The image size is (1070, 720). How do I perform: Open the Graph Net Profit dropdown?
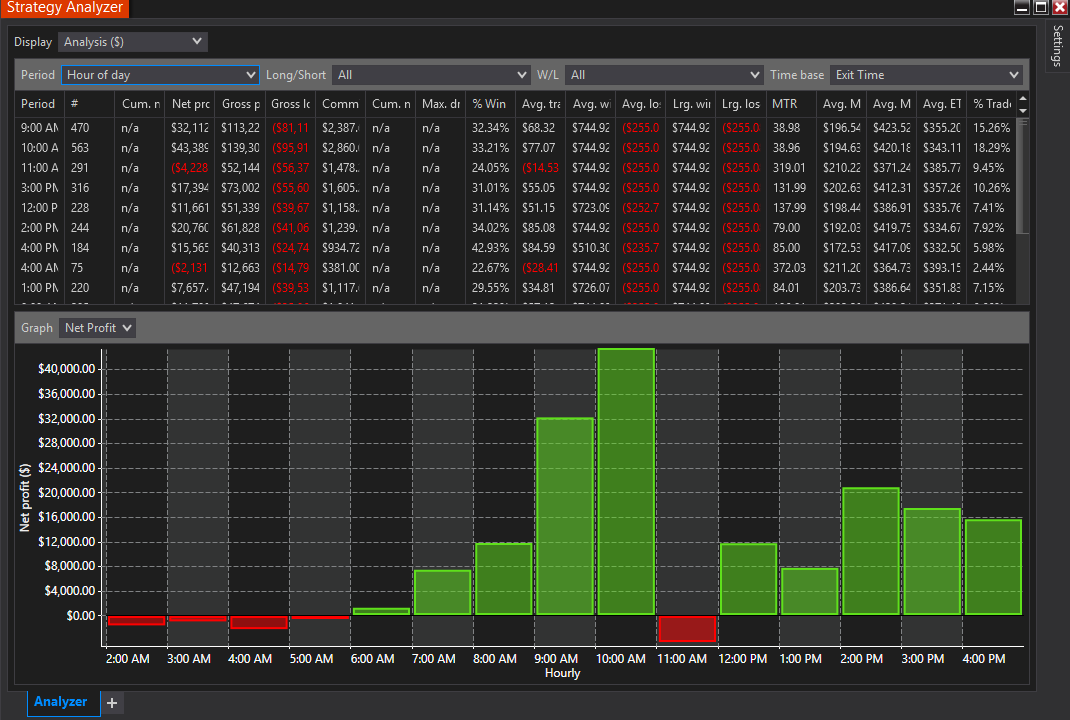(x=97, y=328)
